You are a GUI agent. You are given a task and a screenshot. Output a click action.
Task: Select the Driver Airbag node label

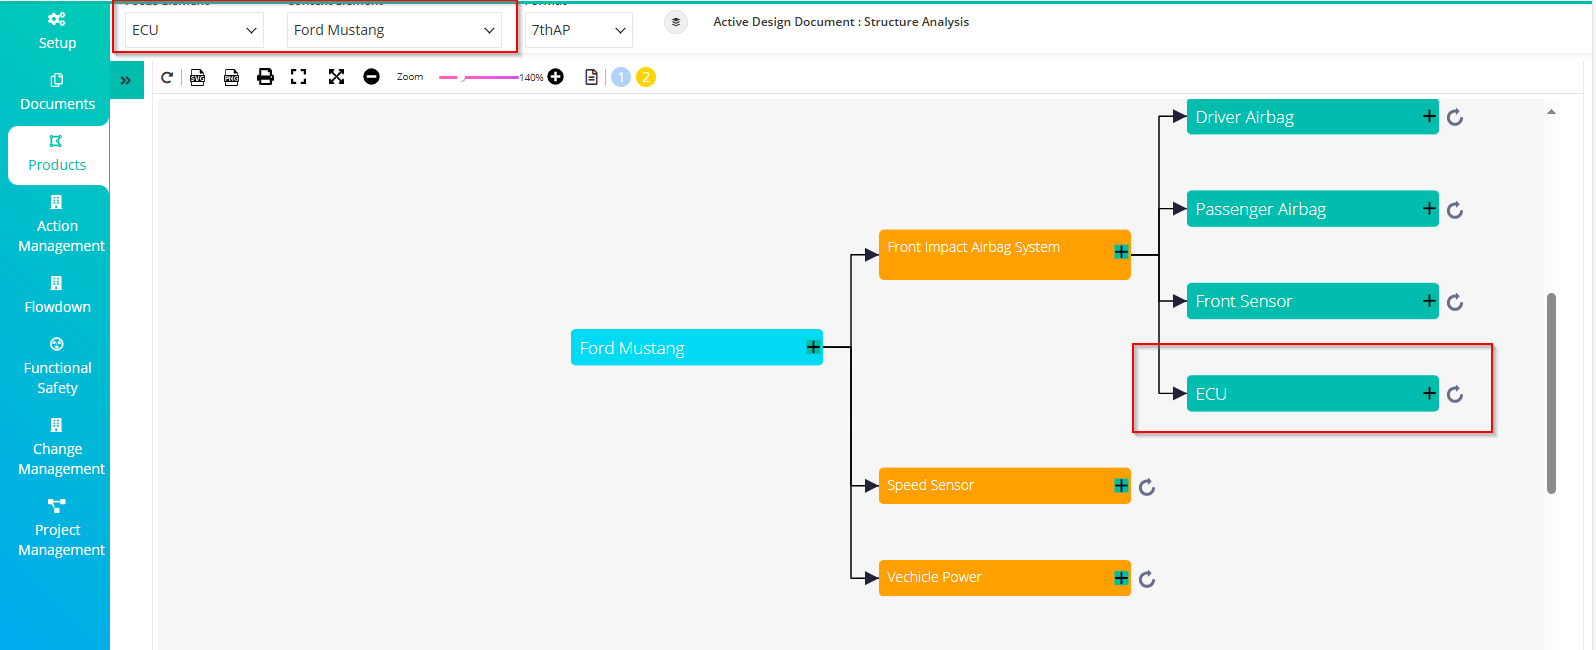coord(1244,117)
